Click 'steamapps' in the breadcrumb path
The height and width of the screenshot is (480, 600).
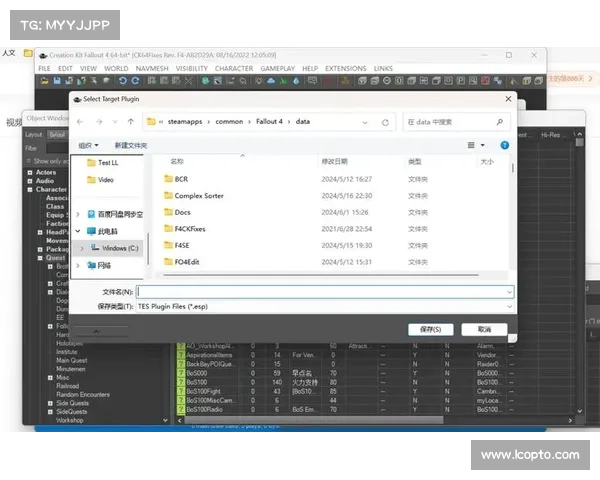point(185,122)
